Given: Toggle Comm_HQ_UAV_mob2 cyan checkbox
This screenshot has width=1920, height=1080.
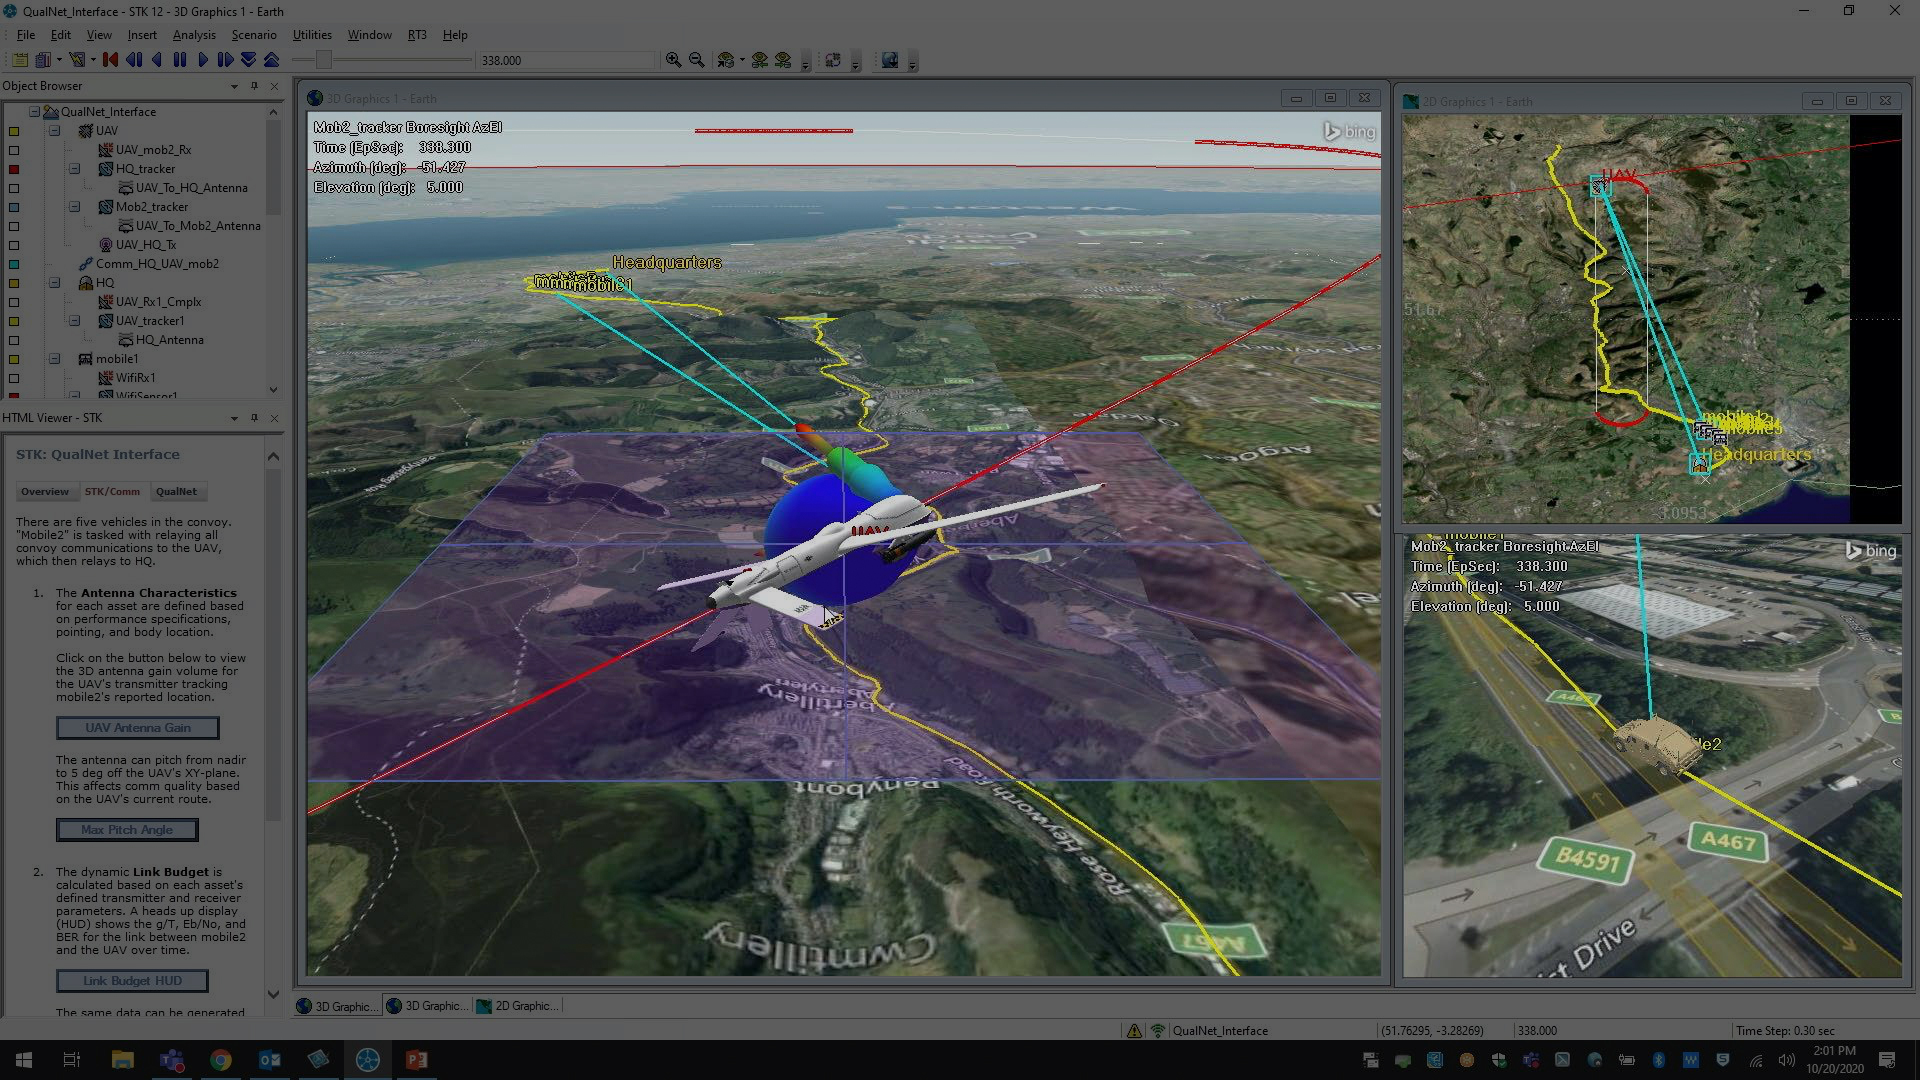Looking at the screenshot, I should pos(14,264).
